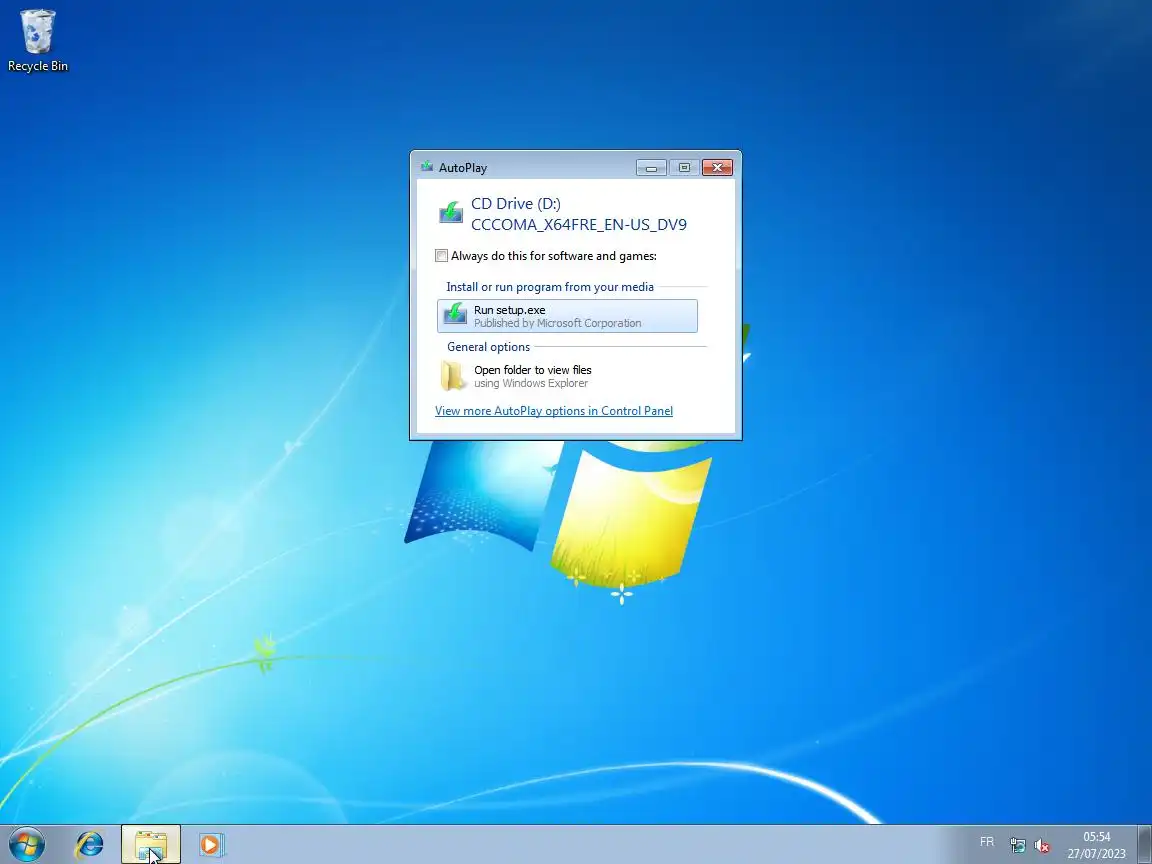
Task: Choose Open folder to view files
Action: tap(567, 376)
